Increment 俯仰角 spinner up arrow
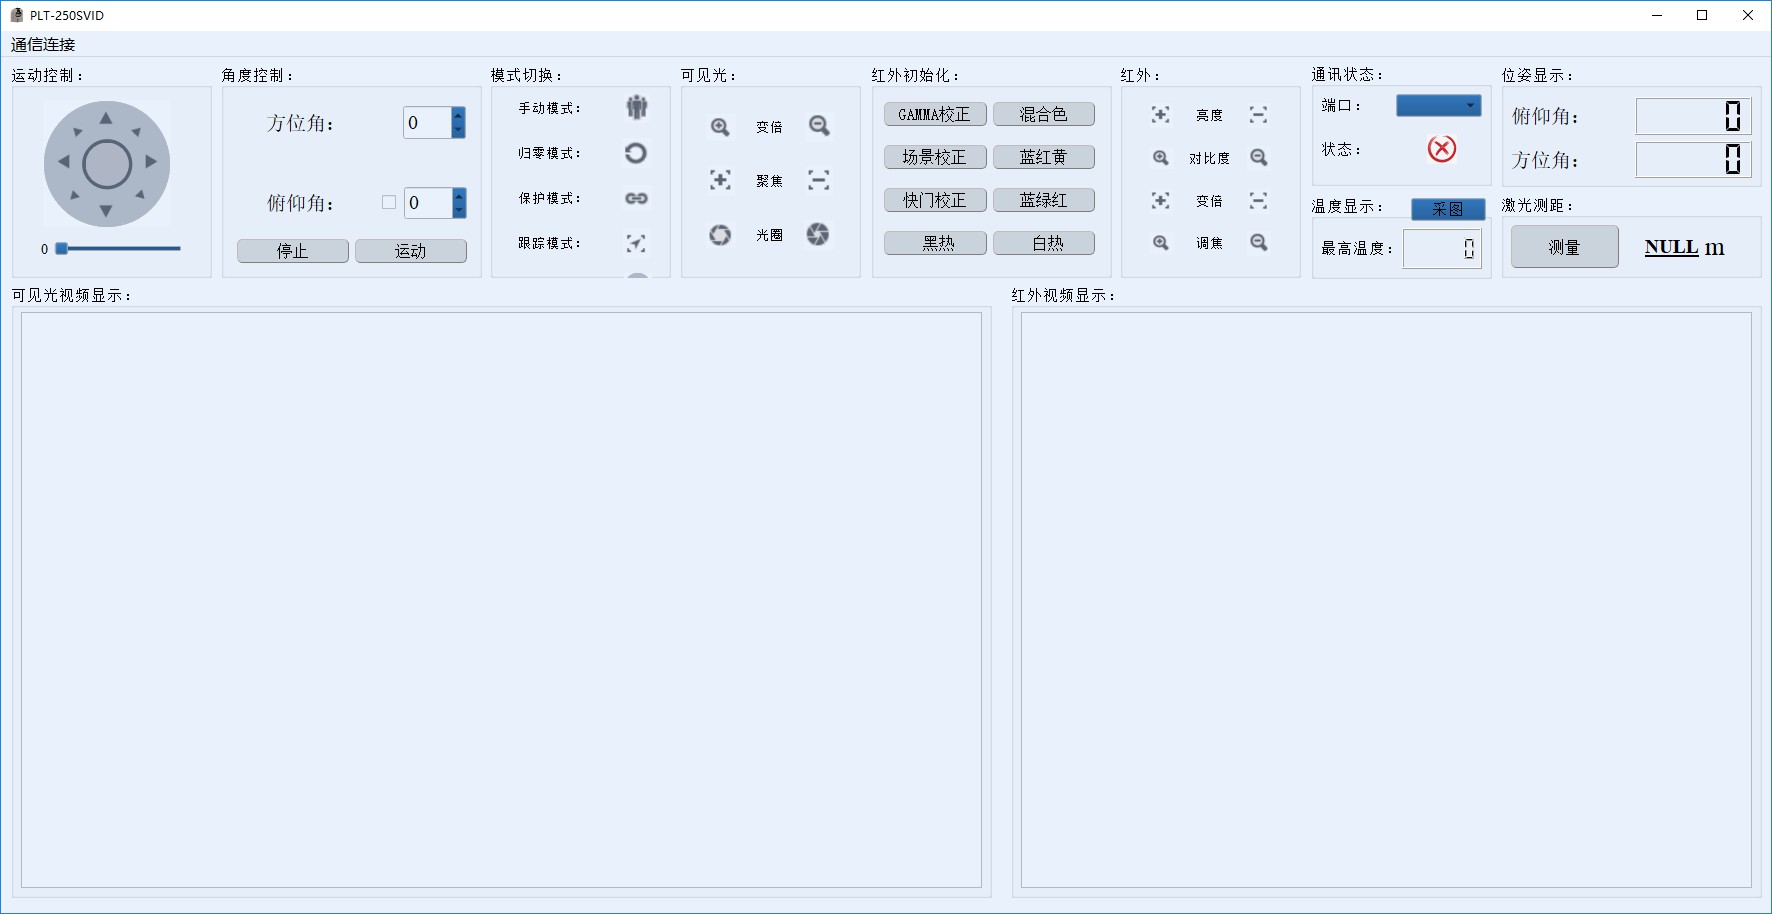Screen dimensions: 1772x914 pyautogui.click(x=459, y=195)
